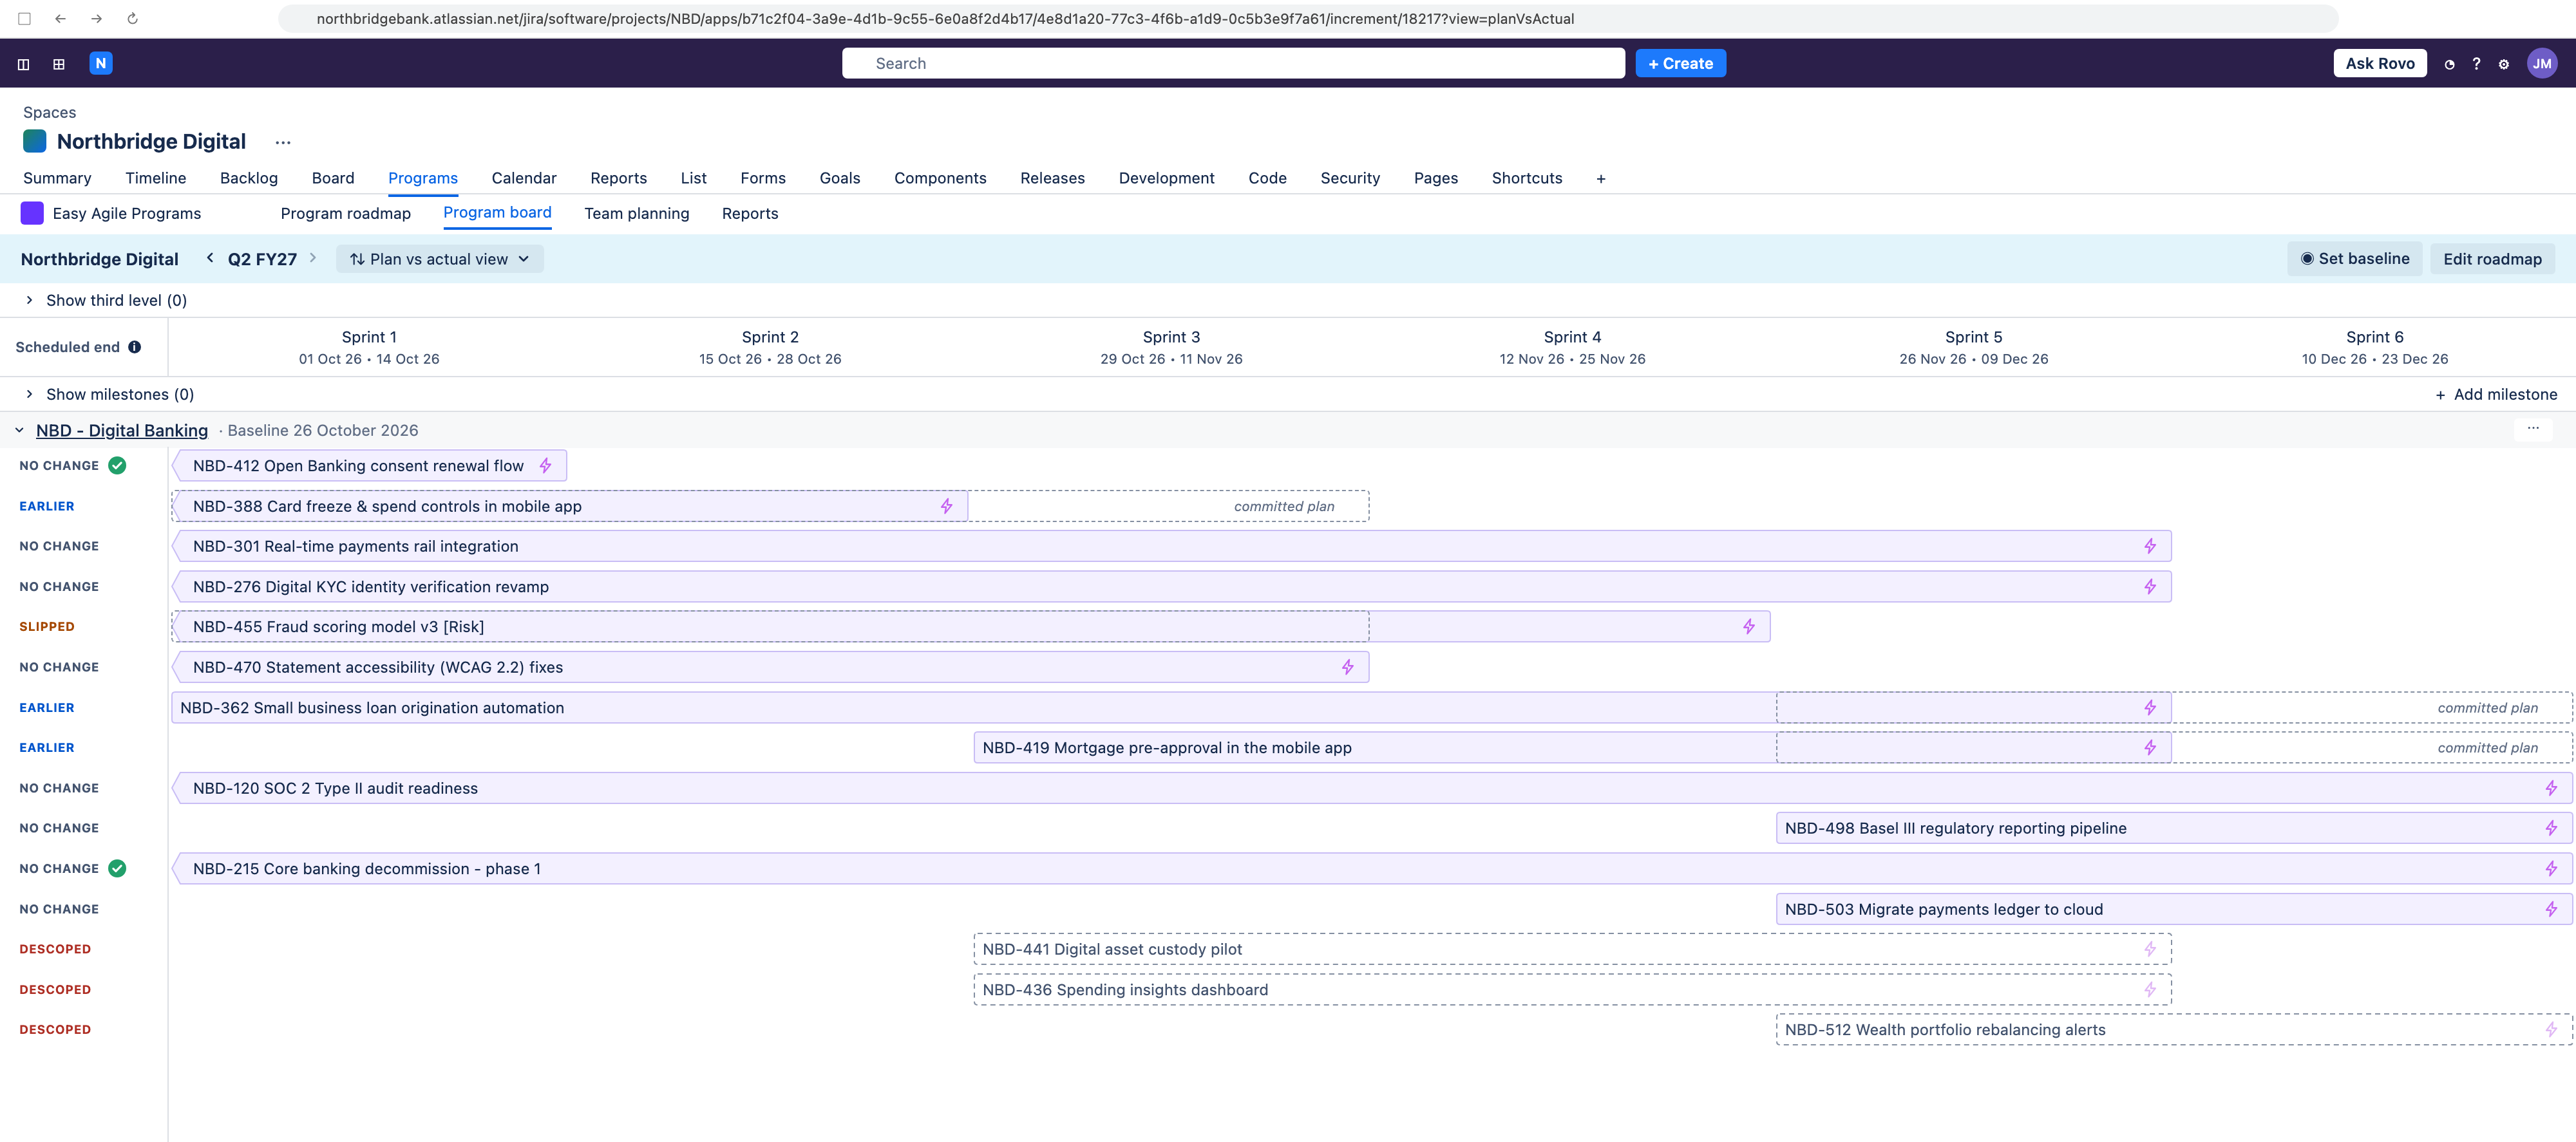Click the lightning icon on NBD-412 bar

pos(545,466)
